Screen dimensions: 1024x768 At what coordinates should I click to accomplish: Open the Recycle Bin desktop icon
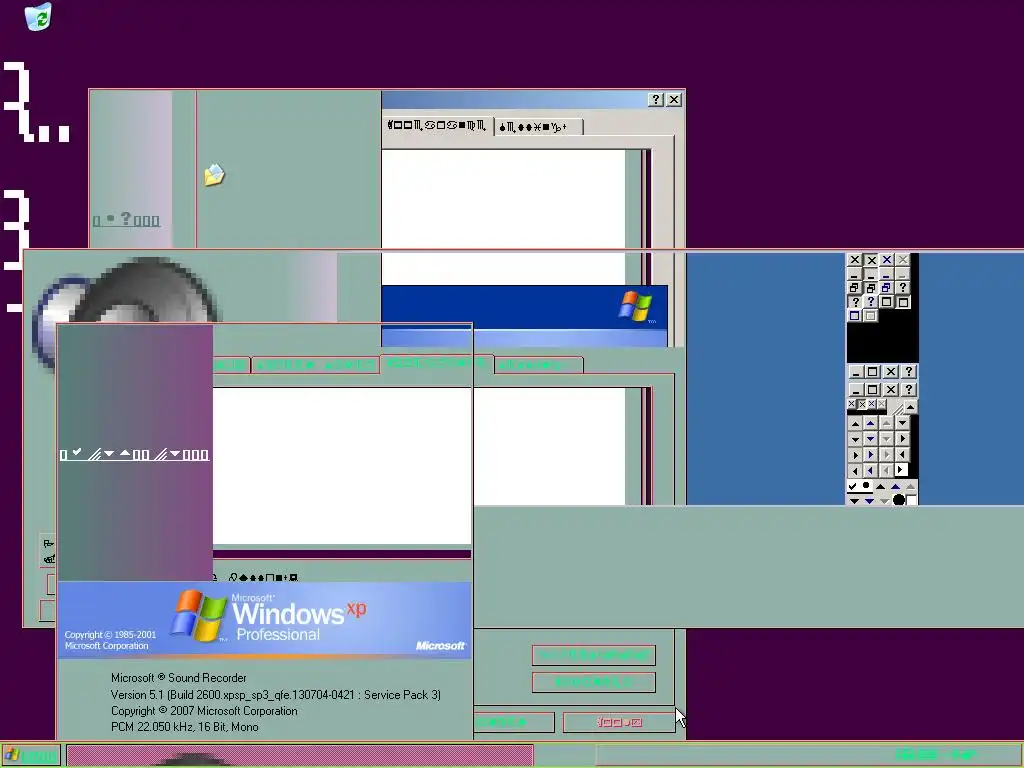[38, 16]
